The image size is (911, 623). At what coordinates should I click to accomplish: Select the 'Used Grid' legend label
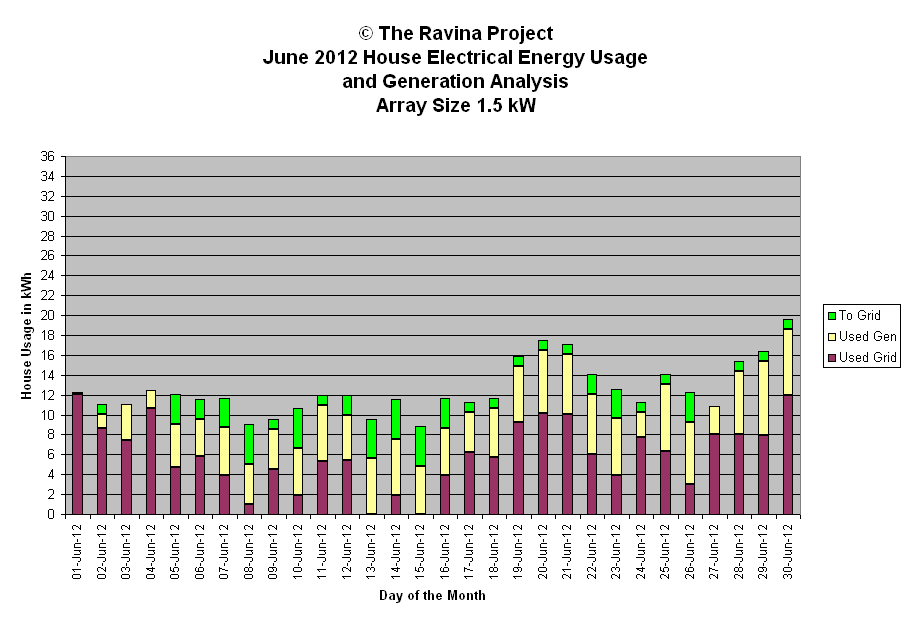tap(867, 357)
